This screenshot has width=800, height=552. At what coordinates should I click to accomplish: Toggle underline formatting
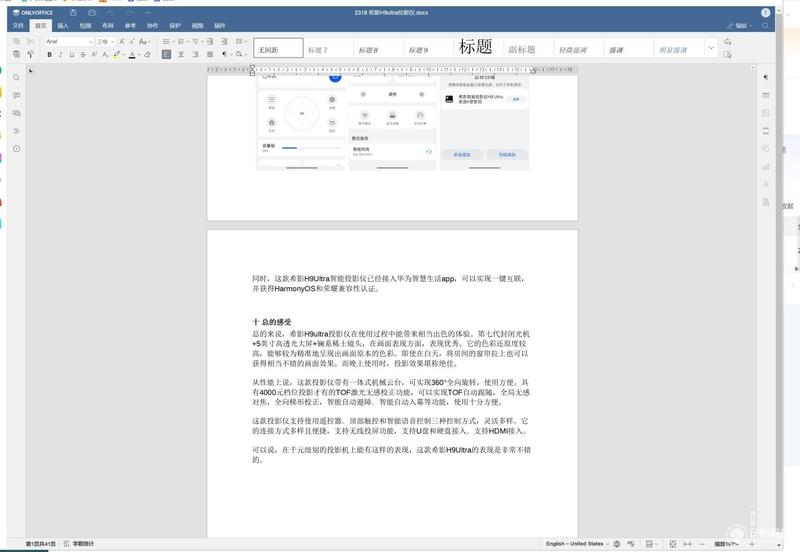click(x=71, y=54)
